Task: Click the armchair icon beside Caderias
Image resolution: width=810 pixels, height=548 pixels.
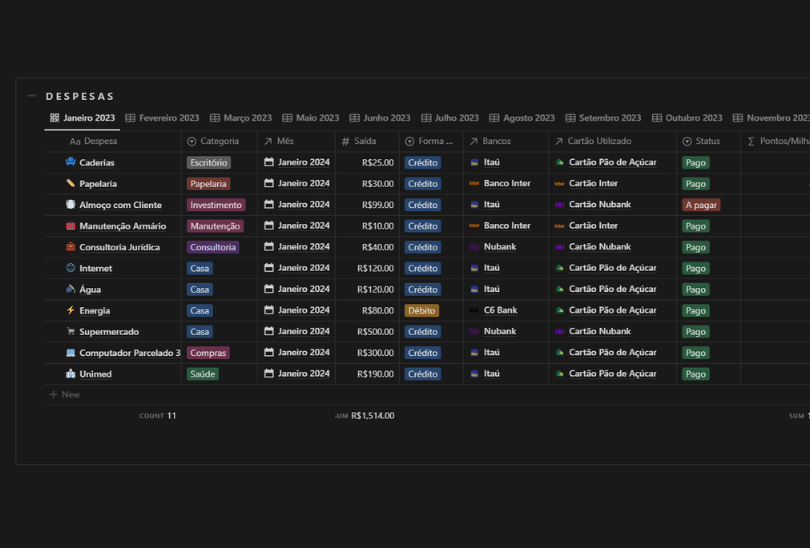Action: 71,162
